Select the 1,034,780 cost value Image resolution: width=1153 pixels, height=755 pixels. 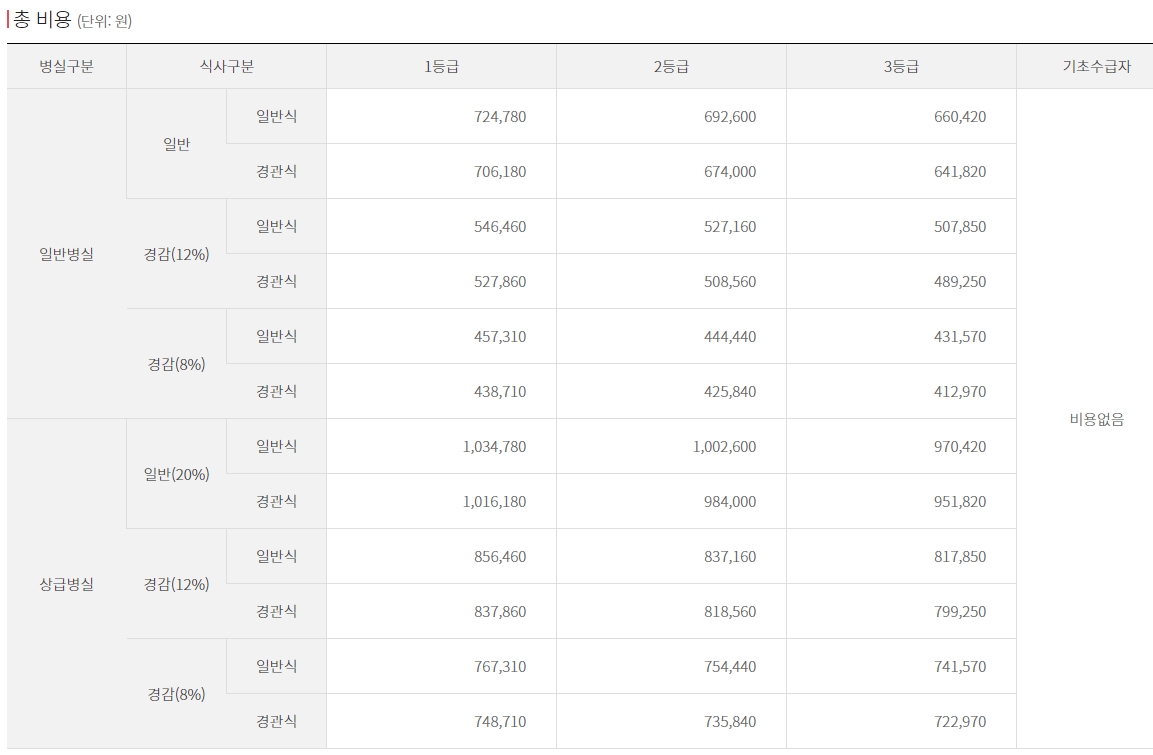click(494, 447)
